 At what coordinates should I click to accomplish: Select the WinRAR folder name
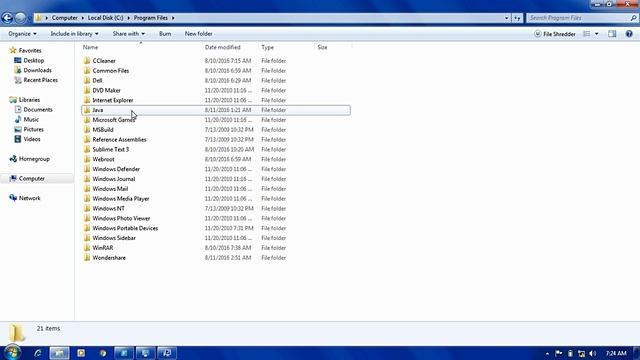point(103,248)
